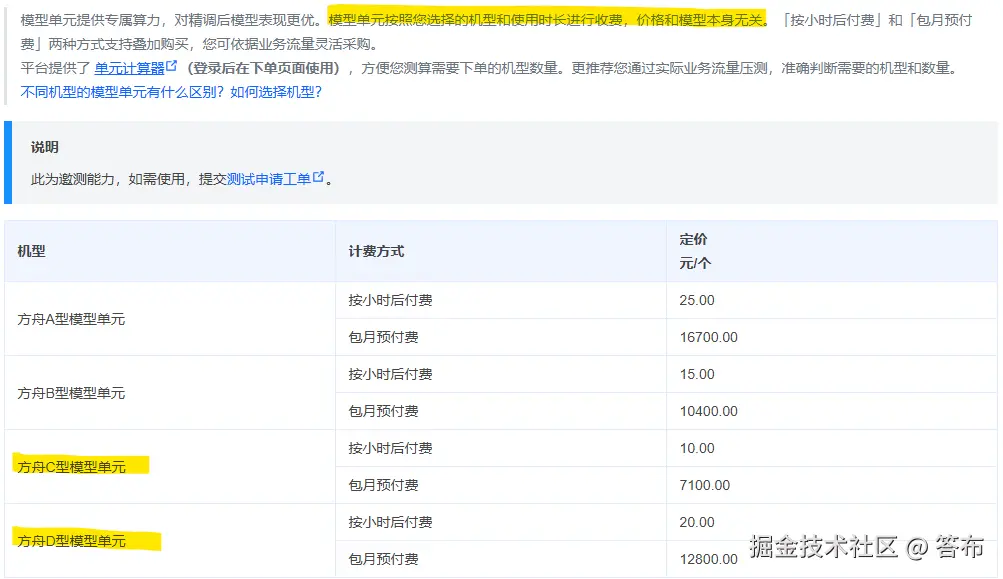The image size is (1003, 579).
Task: Select the 说明 heading text
Action: 45,147
